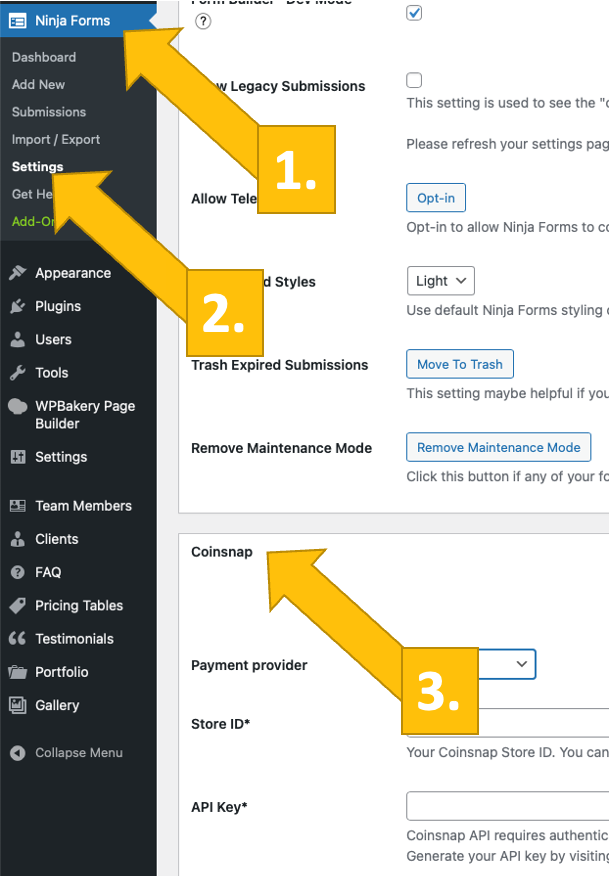
Task: Click the Portfolio folder icon
Action: coord(18,672)
